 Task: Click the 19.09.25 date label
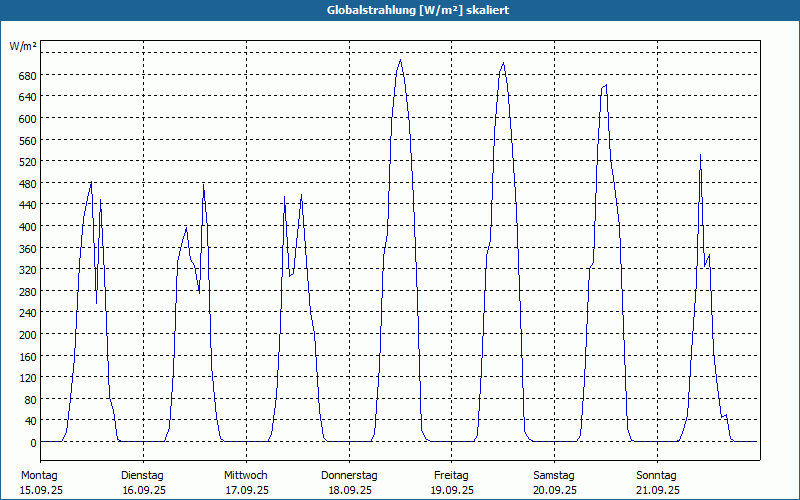[452, 490]
